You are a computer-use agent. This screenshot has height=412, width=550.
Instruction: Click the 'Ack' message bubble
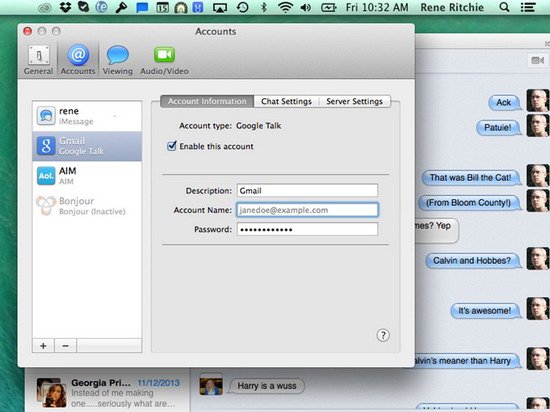pyautogui.click(x=504, y=102)
